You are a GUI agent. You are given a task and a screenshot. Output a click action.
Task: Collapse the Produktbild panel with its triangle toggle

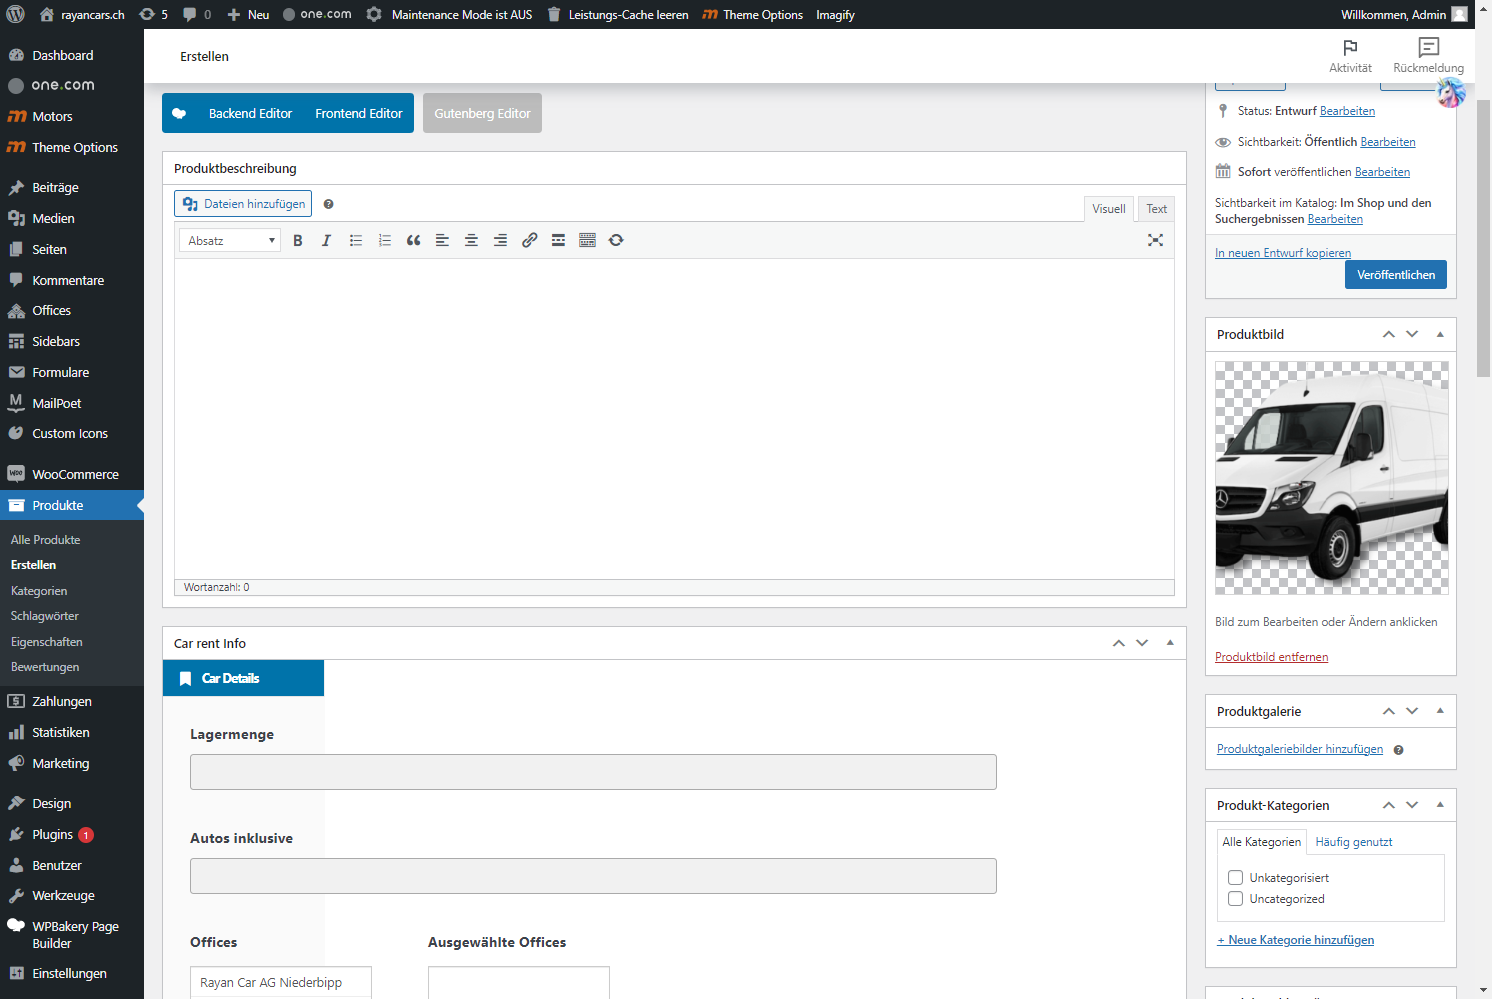1440,334
